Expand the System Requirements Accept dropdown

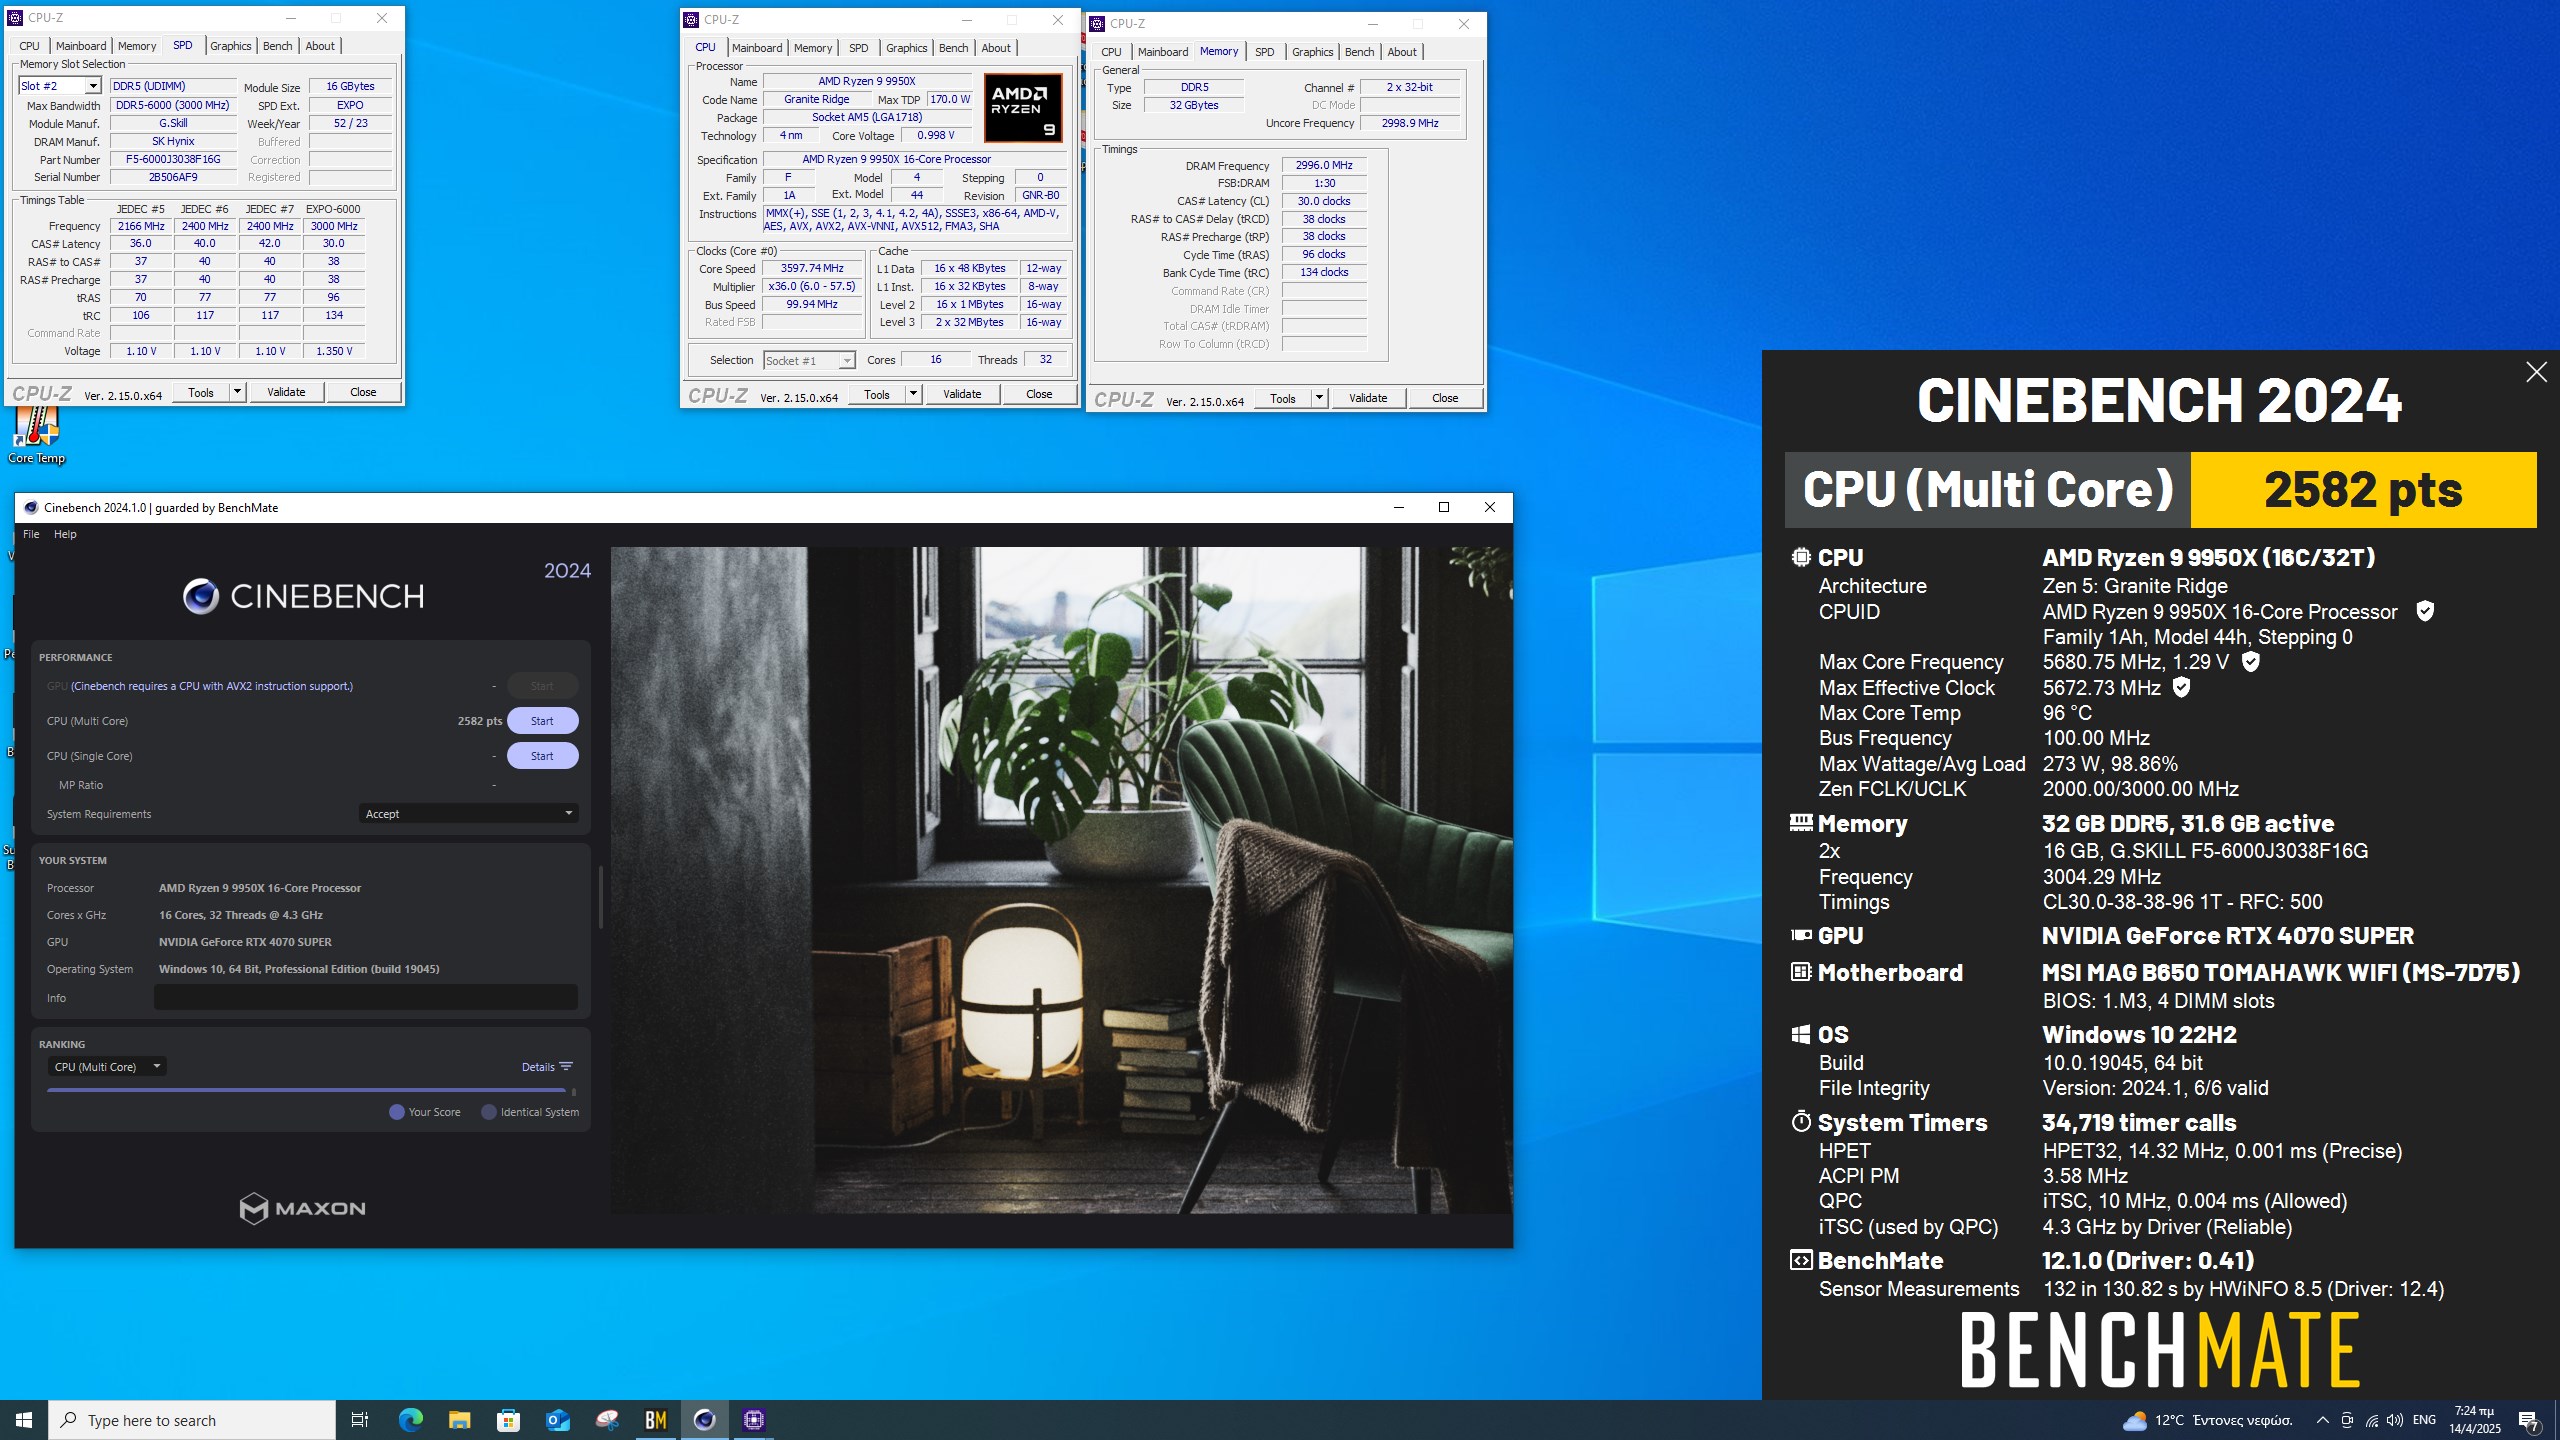(x=469, y=814)
